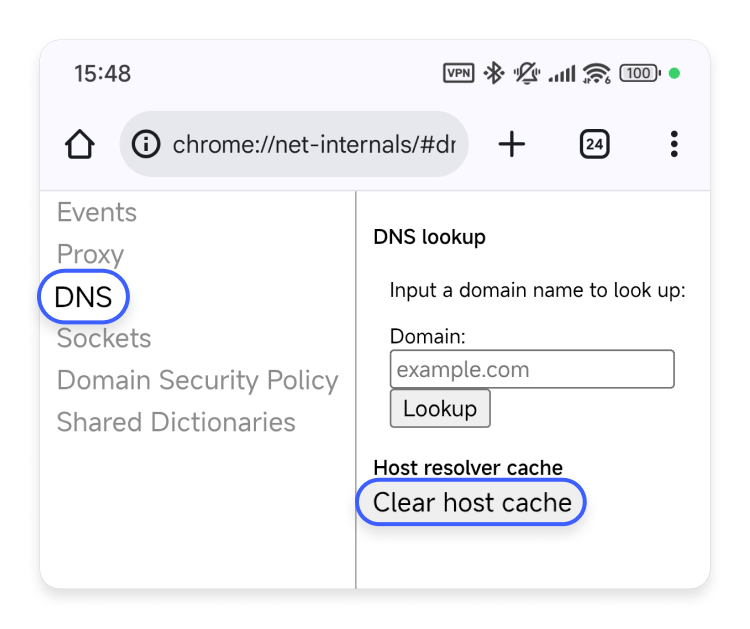Switch to Proxy section
Viewport: 750px width, 629px height.
(90, 254)
